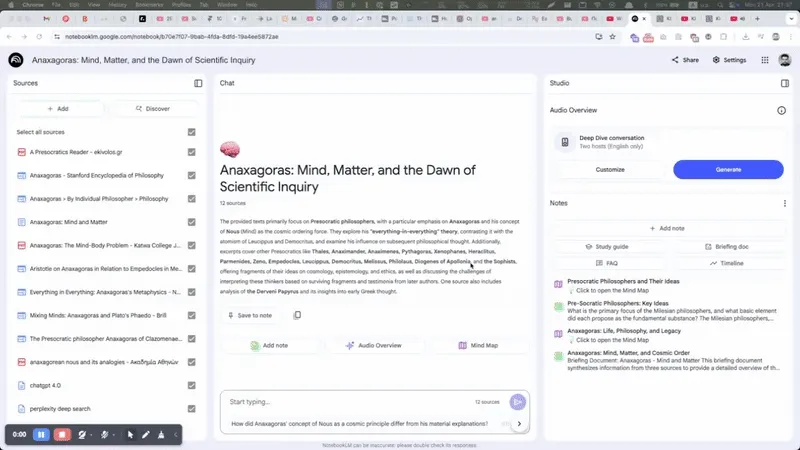Open the Share dialog

tap(685, 60)
